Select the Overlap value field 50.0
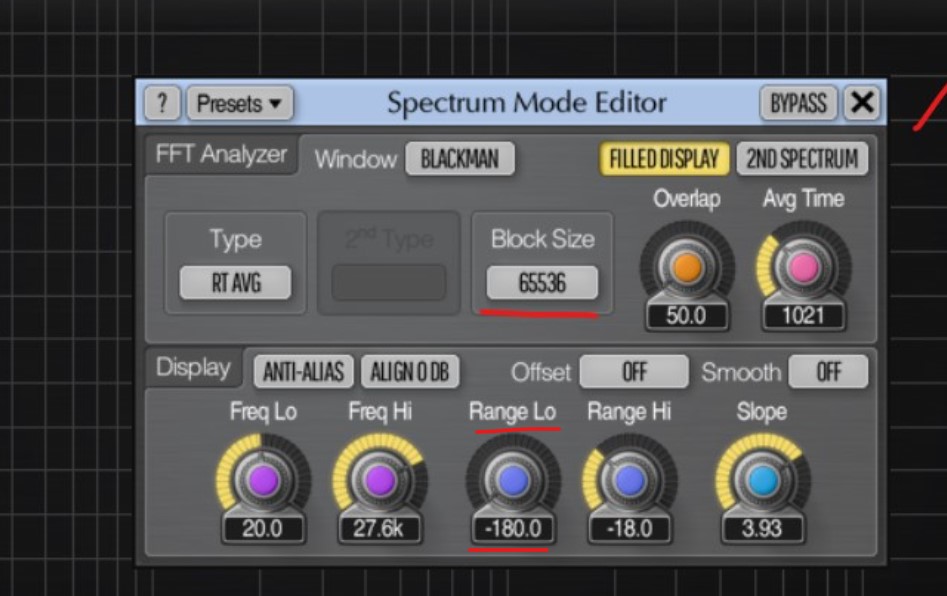The height and width of the screenshot is (596, 947). point(687,316)
